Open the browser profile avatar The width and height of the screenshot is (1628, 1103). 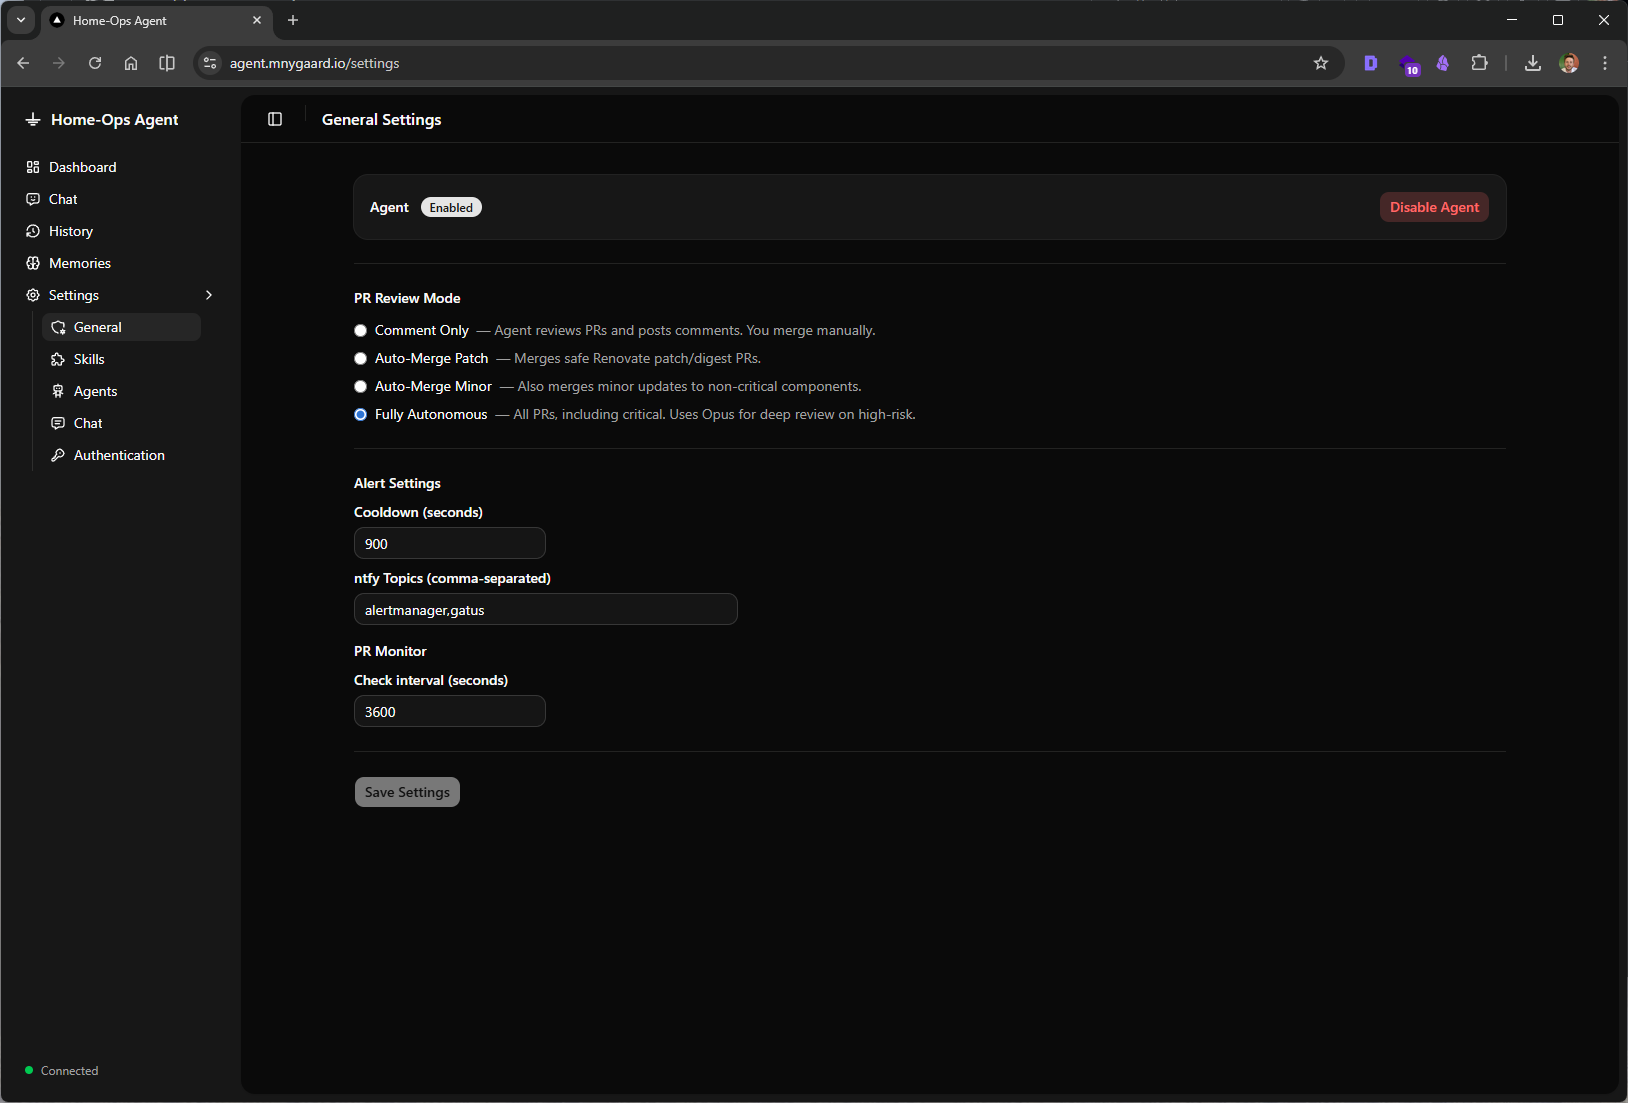point(1569,63)
